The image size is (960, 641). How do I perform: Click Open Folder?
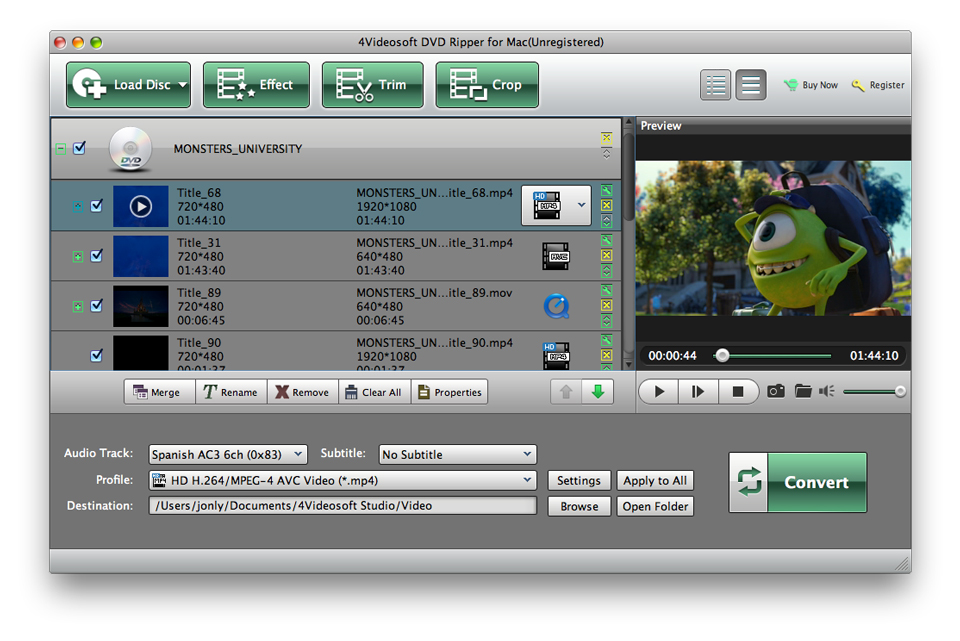point(655,506)
